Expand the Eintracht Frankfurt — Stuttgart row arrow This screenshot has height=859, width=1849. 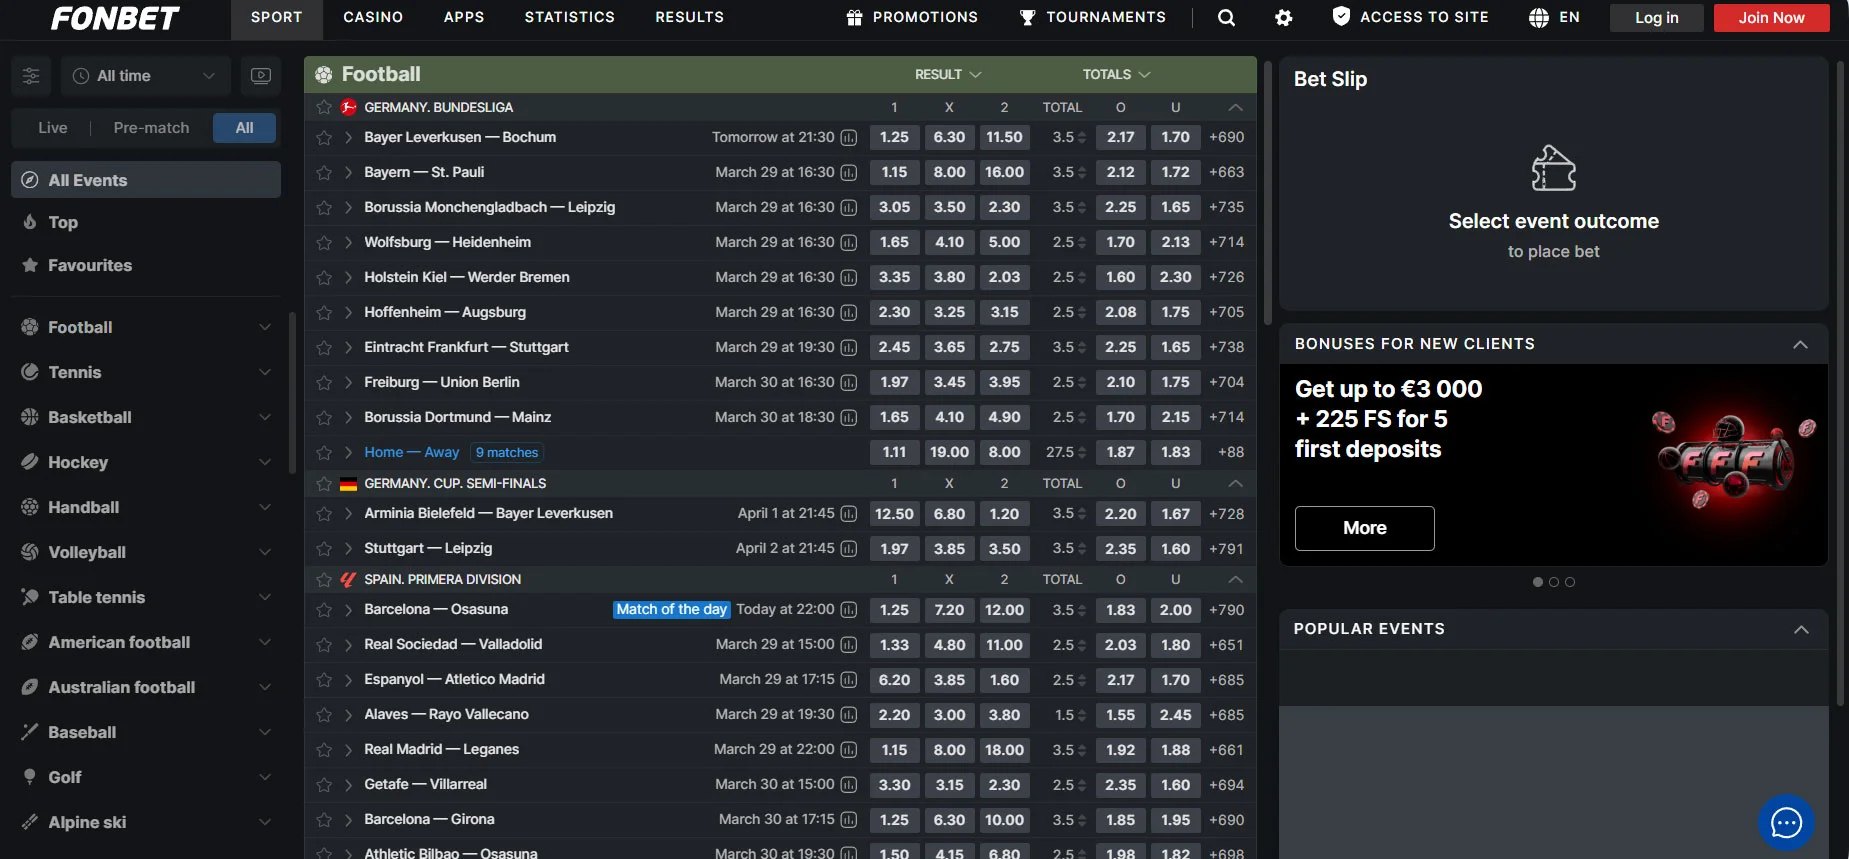pos(348,348)
